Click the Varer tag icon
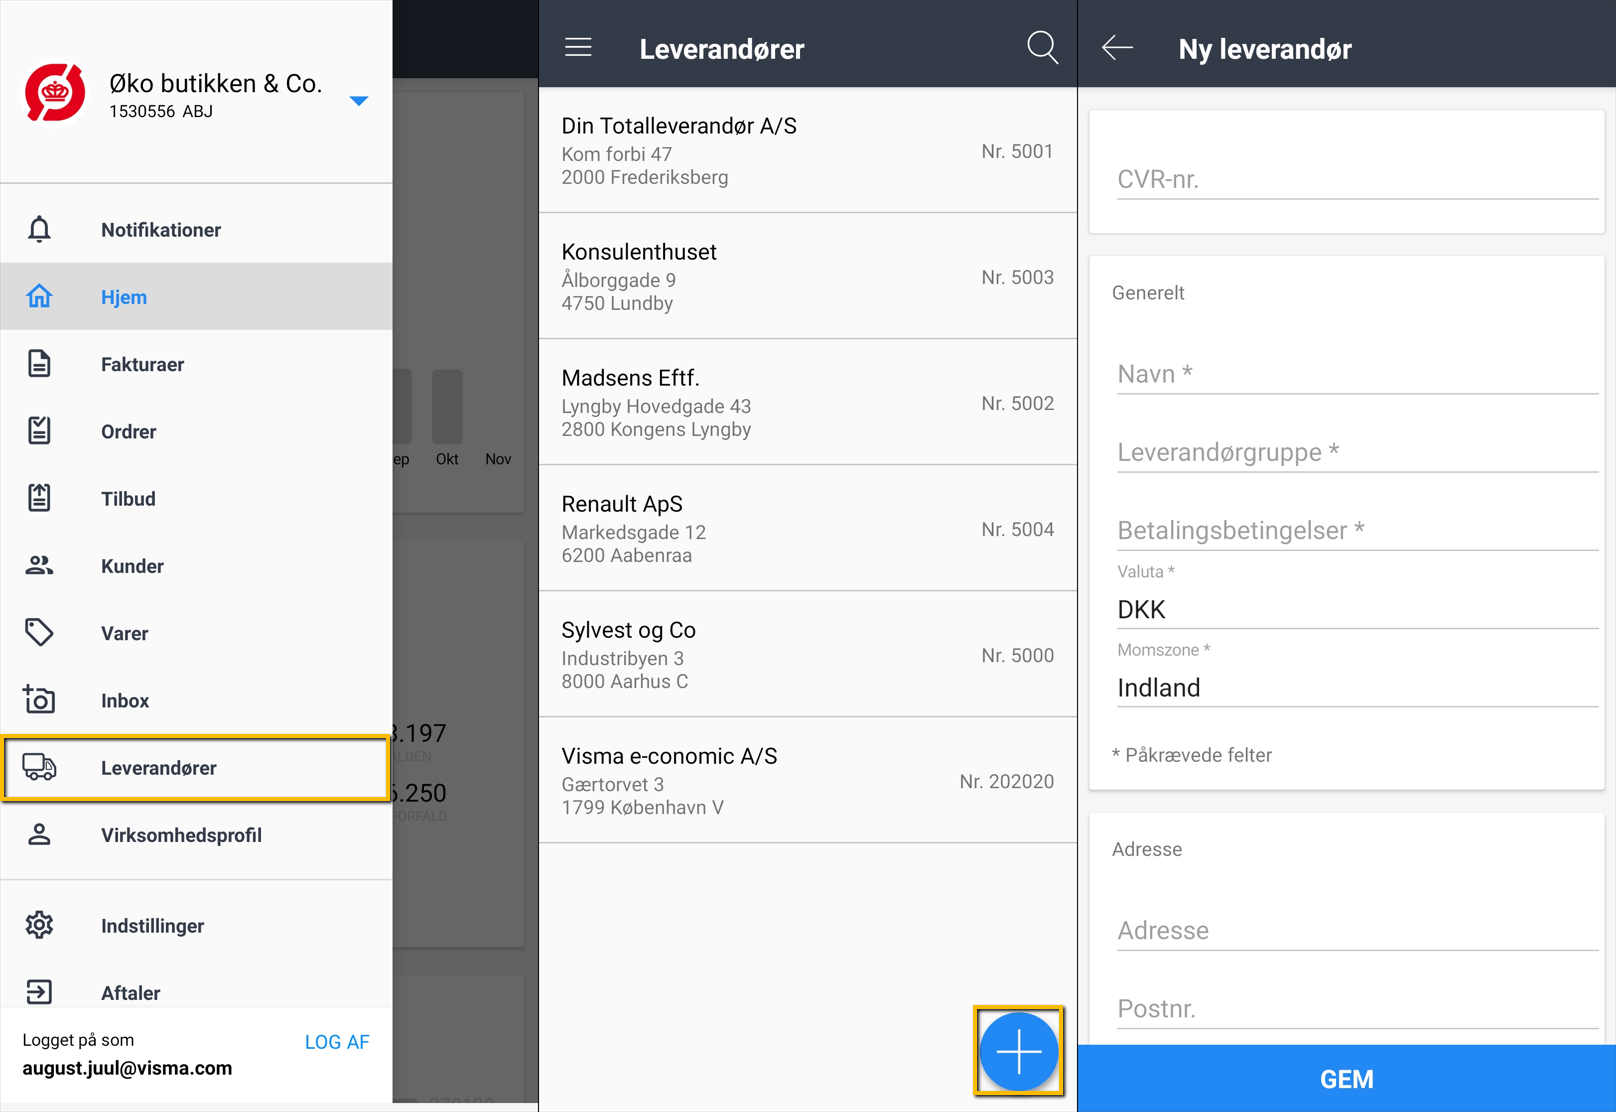 (x=39, y=633)
